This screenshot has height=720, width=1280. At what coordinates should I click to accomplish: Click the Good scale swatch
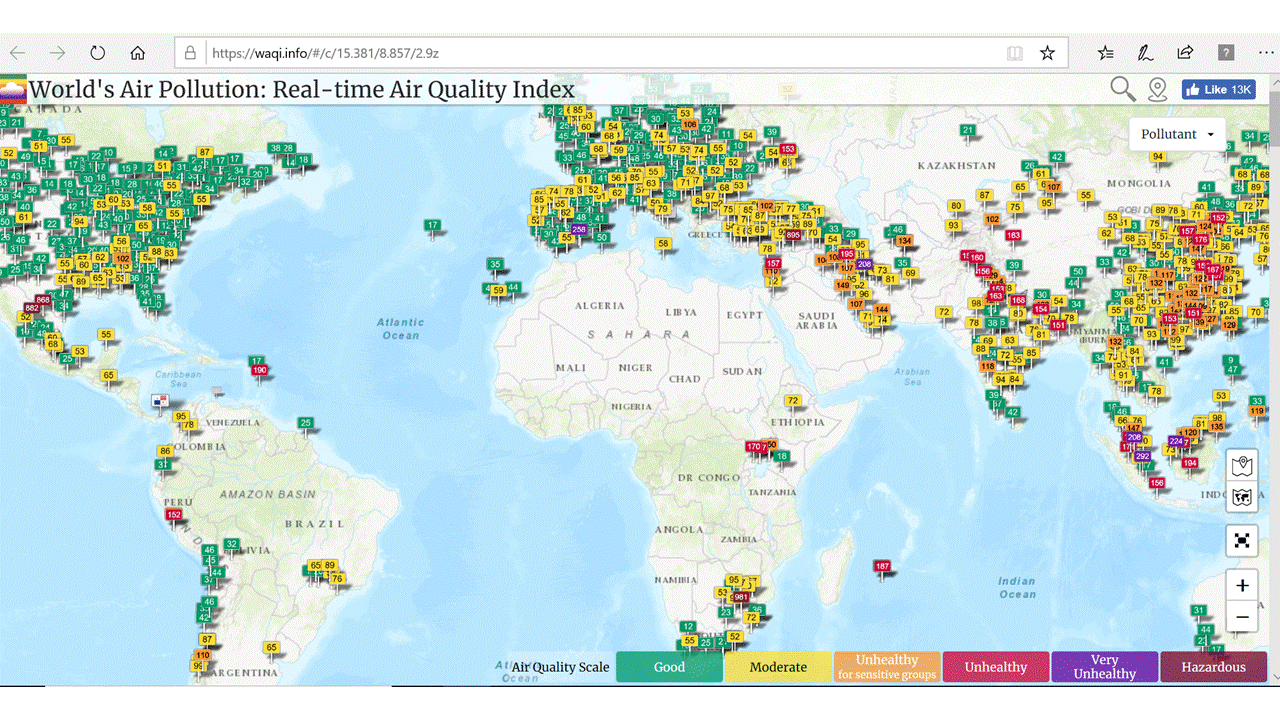coord(669,667)
